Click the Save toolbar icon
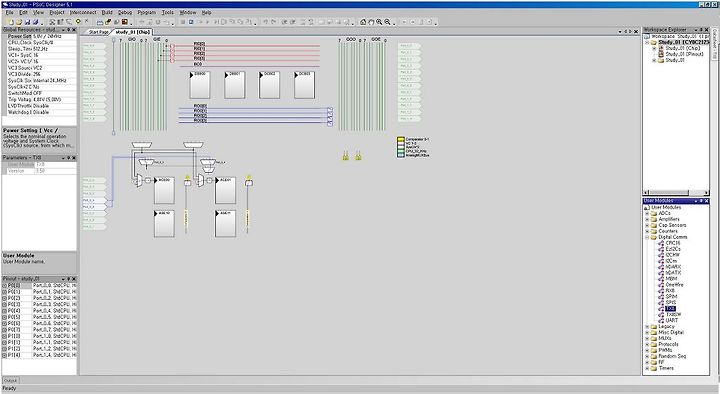Viewport: 720px width, 394px height. (27, 22)
